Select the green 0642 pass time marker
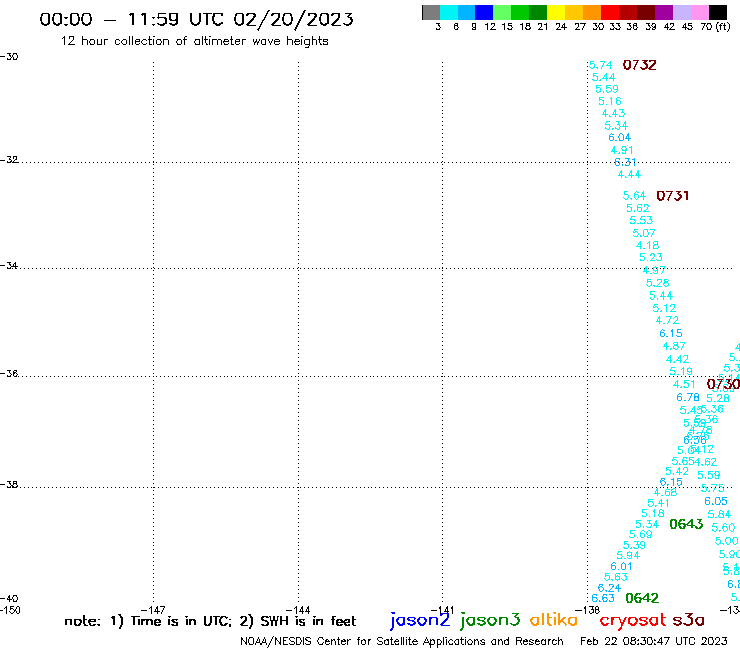This screenshot has width=740, height=650. click(642, 598)
